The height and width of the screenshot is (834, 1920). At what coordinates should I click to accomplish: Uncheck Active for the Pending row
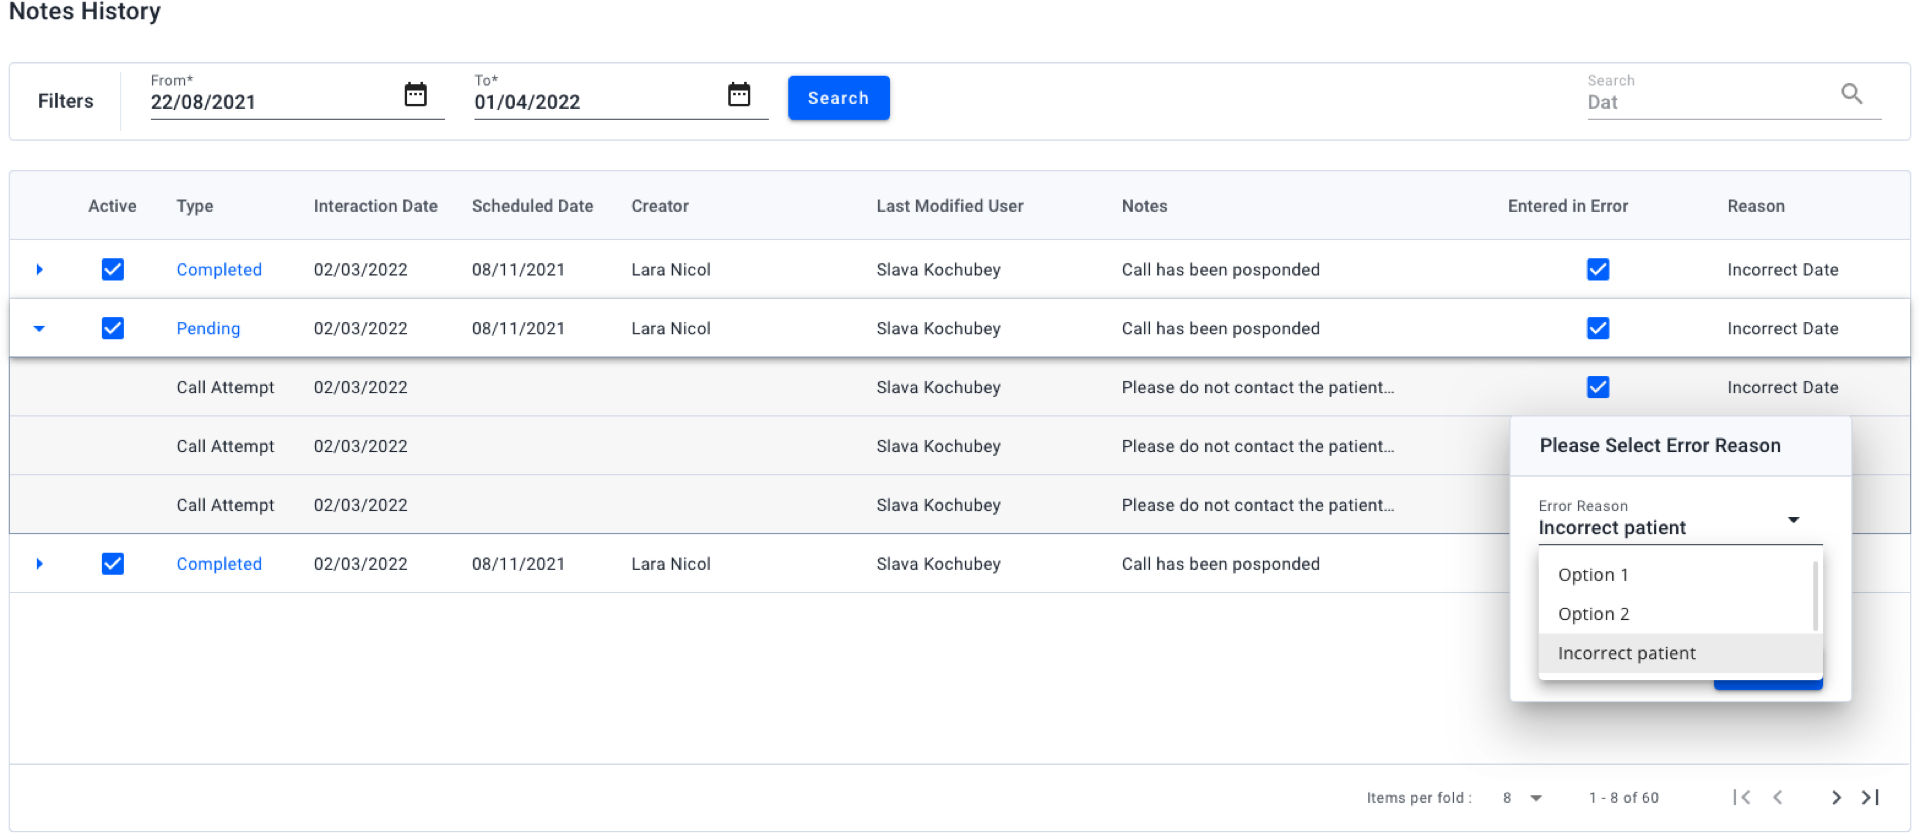[x=113, y=328]
